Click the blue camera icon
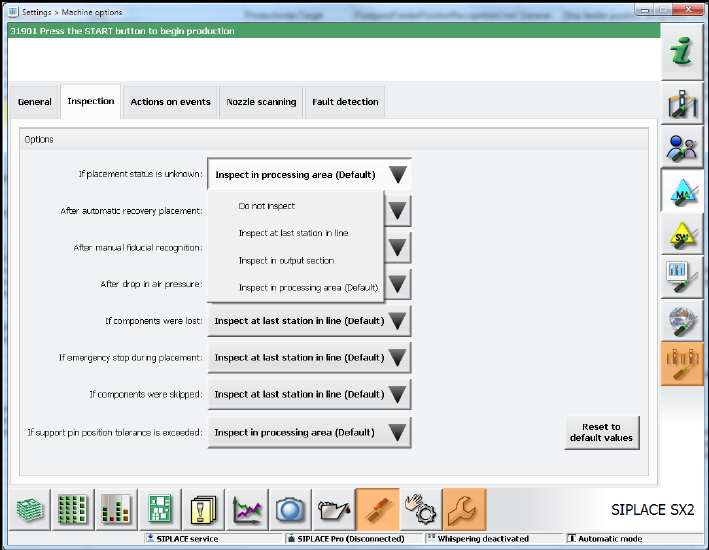The image size is (709, 550). point(290,509)
